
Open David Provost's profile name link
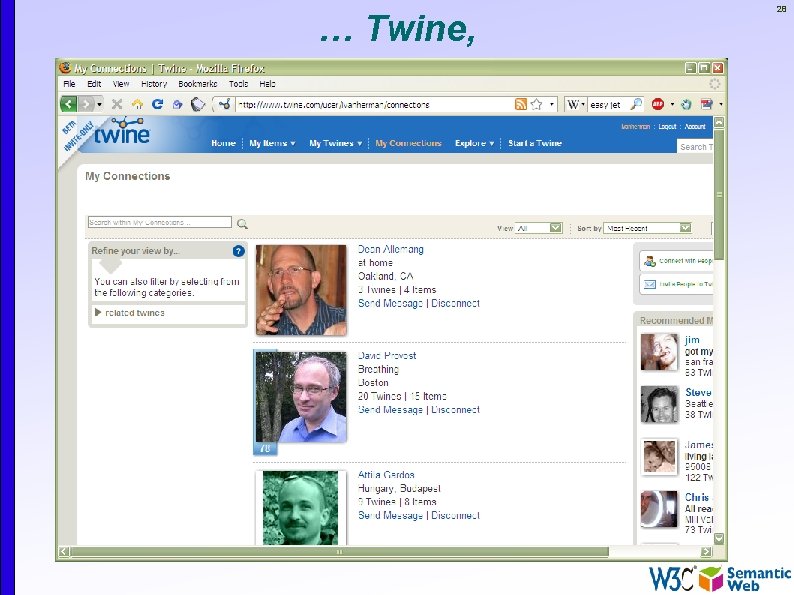(x=387, y=356)
